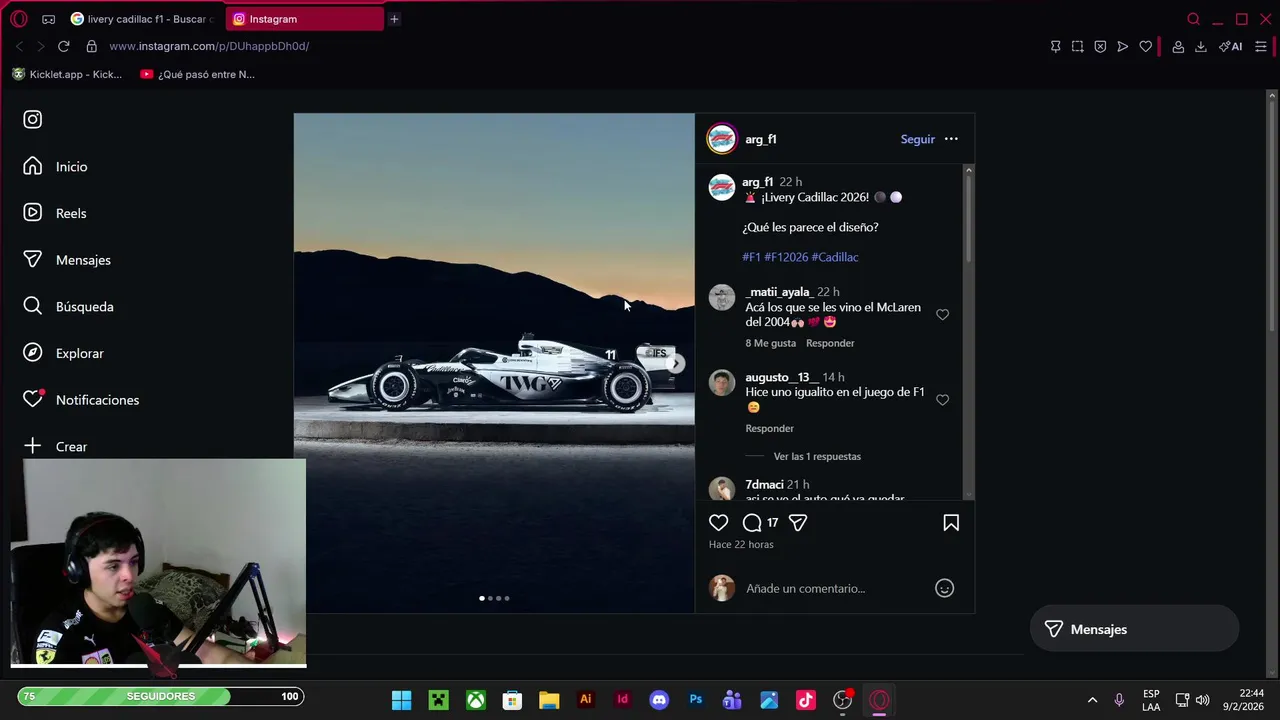Like the post with the heart icon

[718, 523]
